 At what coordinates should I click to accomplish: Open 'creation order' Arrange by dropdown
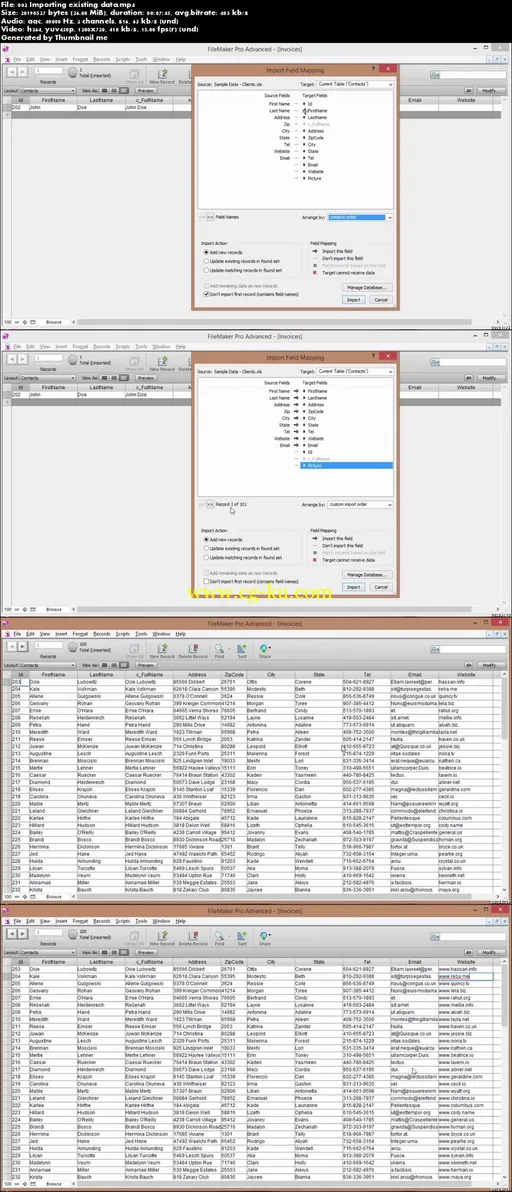coord(360,217)
